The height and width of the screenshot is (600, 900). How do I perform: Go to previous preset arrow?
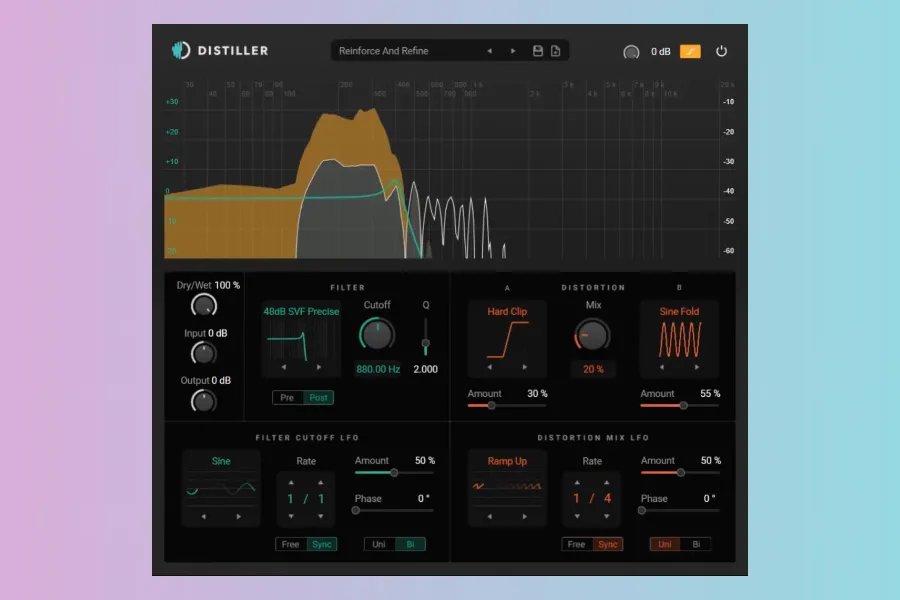[490, 51]
